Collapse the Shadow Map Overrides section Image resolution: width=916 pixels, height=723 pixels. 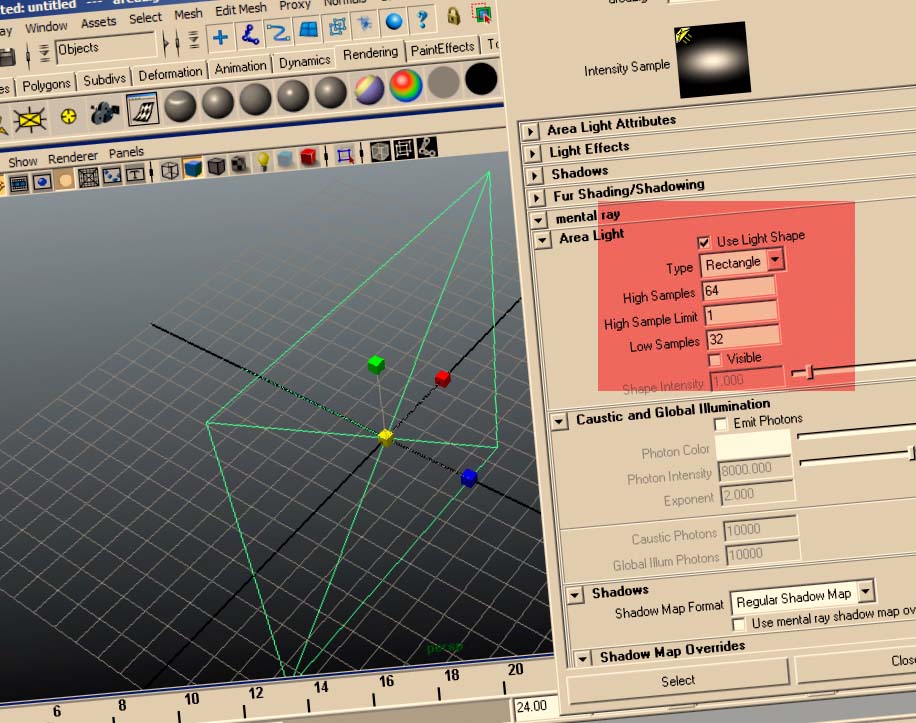(582, 659)
